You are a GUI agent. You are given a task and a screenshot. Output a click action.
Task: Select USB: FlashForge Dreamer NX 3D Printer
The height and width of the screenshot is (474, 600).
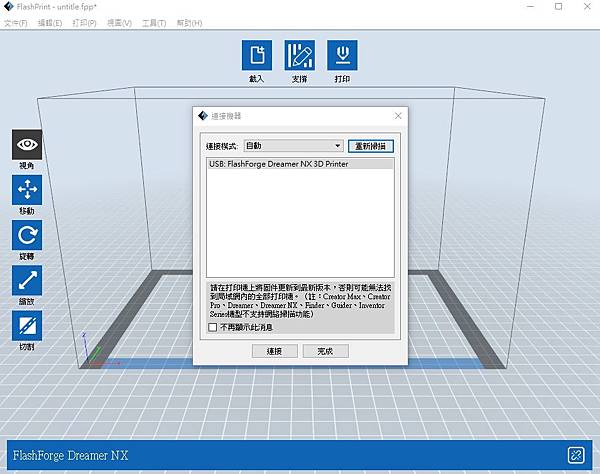click(x=300, y=164)
